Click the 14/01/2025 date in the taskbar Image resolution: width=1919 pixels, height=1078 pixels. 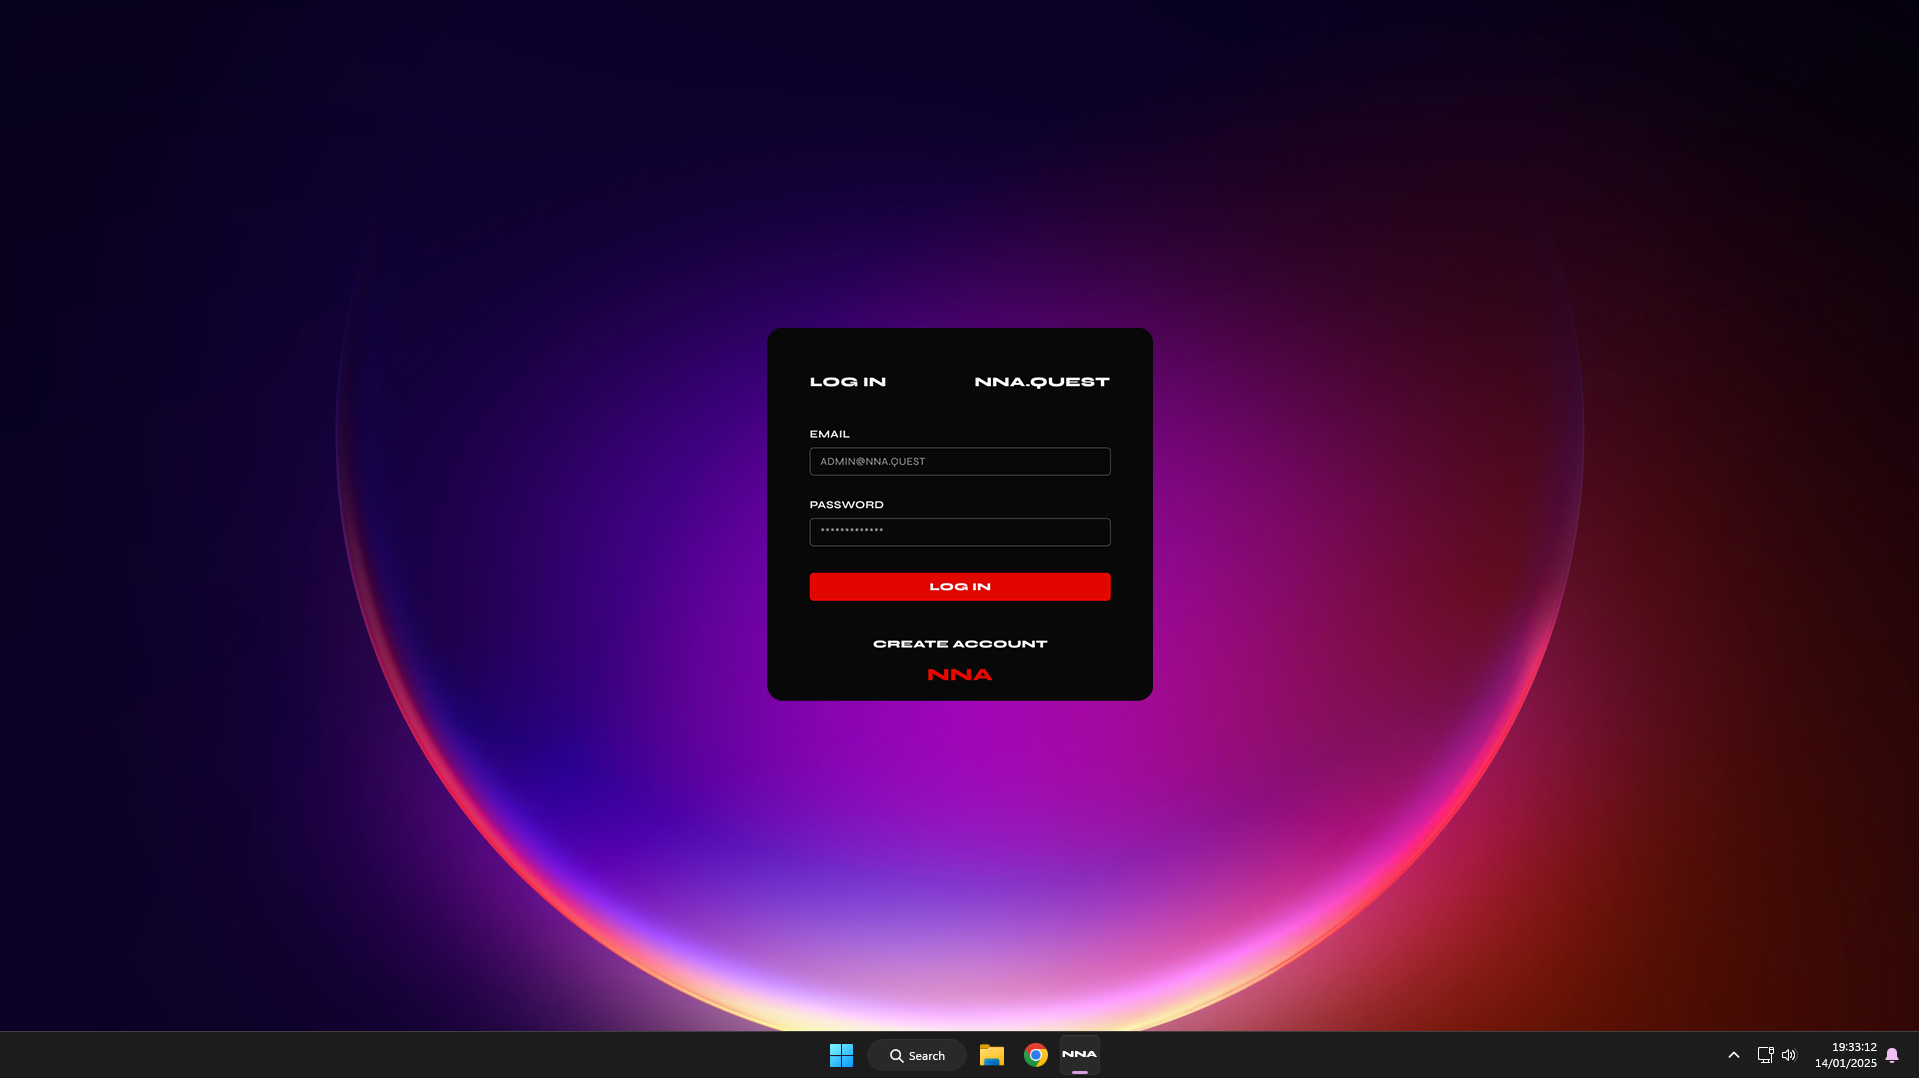[1845, 1064]
